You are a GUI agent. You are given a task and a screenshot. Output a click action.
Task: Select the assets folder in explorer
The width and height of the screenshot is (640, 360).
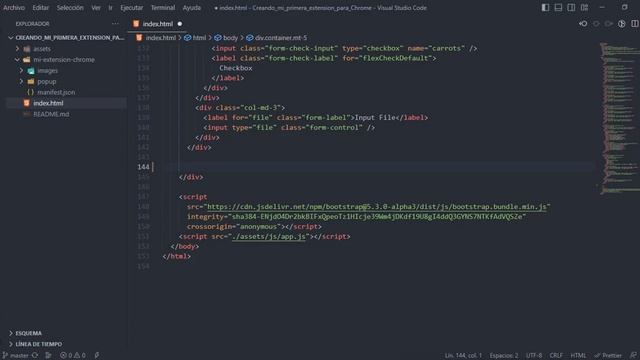(x=42, y=49)
